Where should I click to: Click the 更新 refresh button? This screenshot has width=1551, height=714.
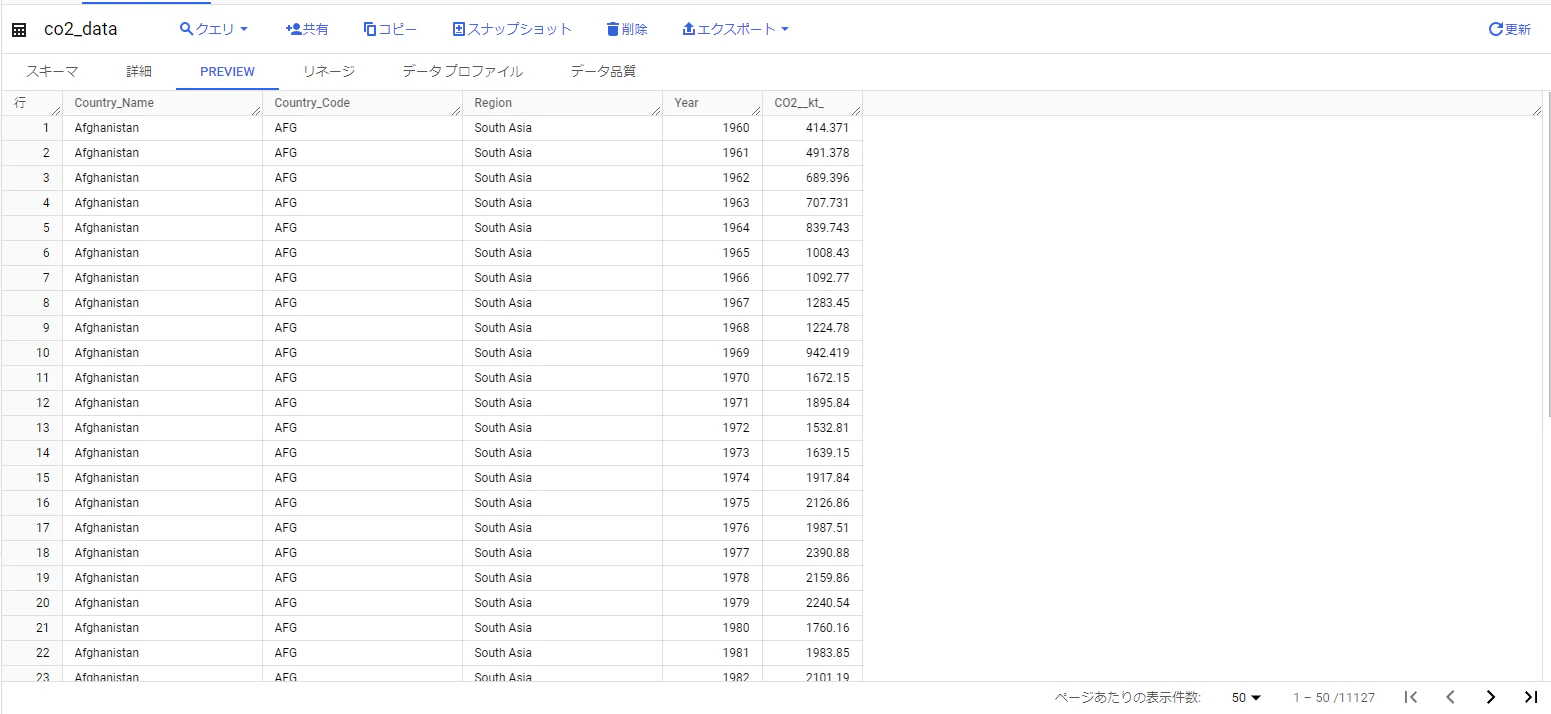[1510, 29]
